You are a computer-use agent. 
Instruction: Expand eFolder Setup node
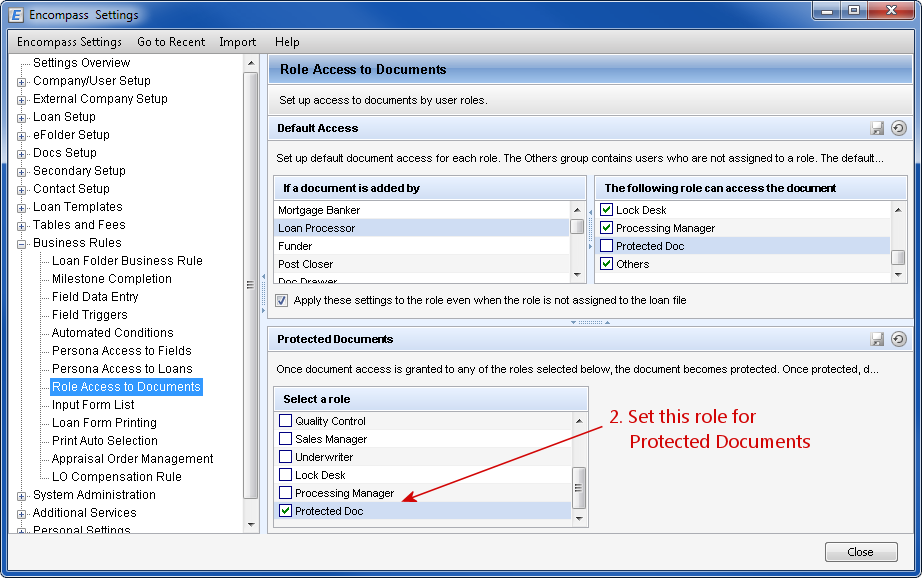pos(21,136)
